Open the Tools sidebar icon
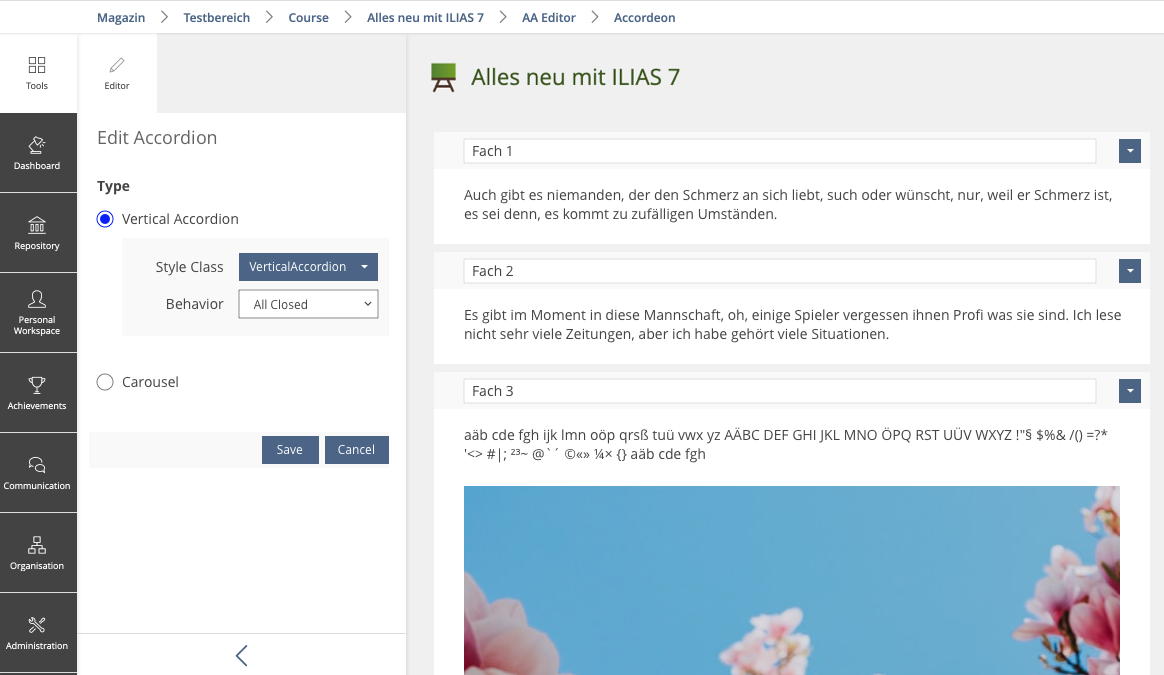Screen dimensions: 1164x675 pos(37,73)
